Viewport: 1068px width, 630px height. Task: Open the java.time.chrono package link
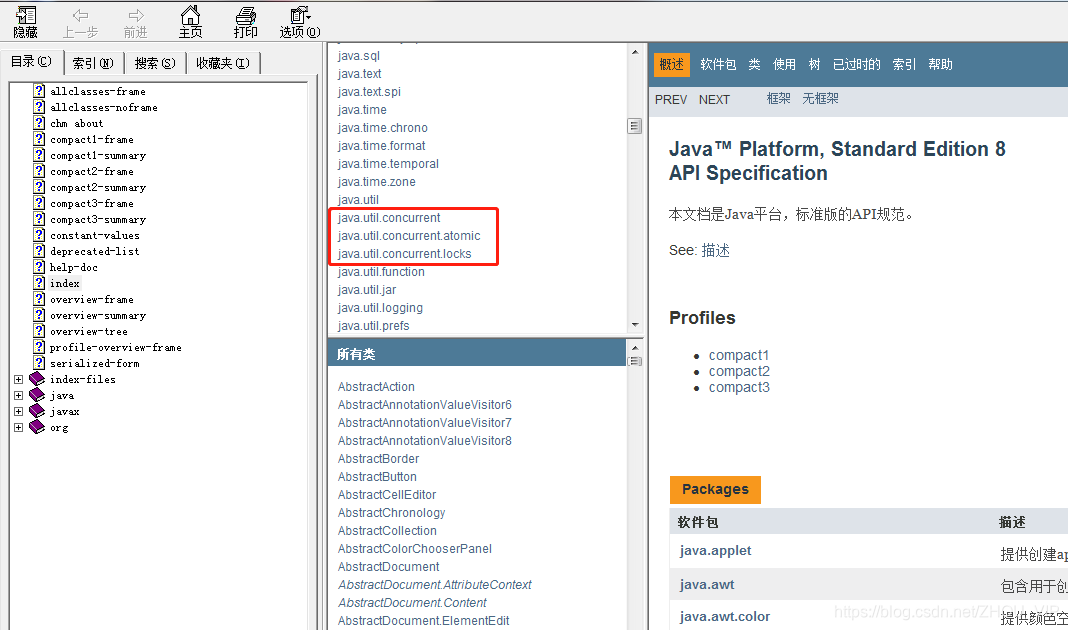tap(382, 127)
